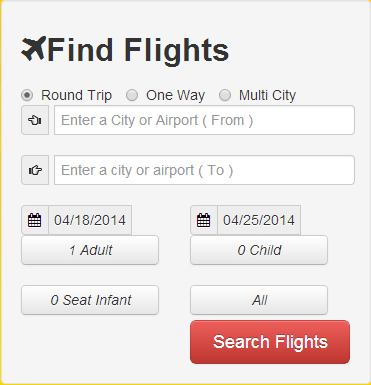Screen dimensions: 371x385
Task: Open the departure date calendar icon
Action: coord(35,220)
